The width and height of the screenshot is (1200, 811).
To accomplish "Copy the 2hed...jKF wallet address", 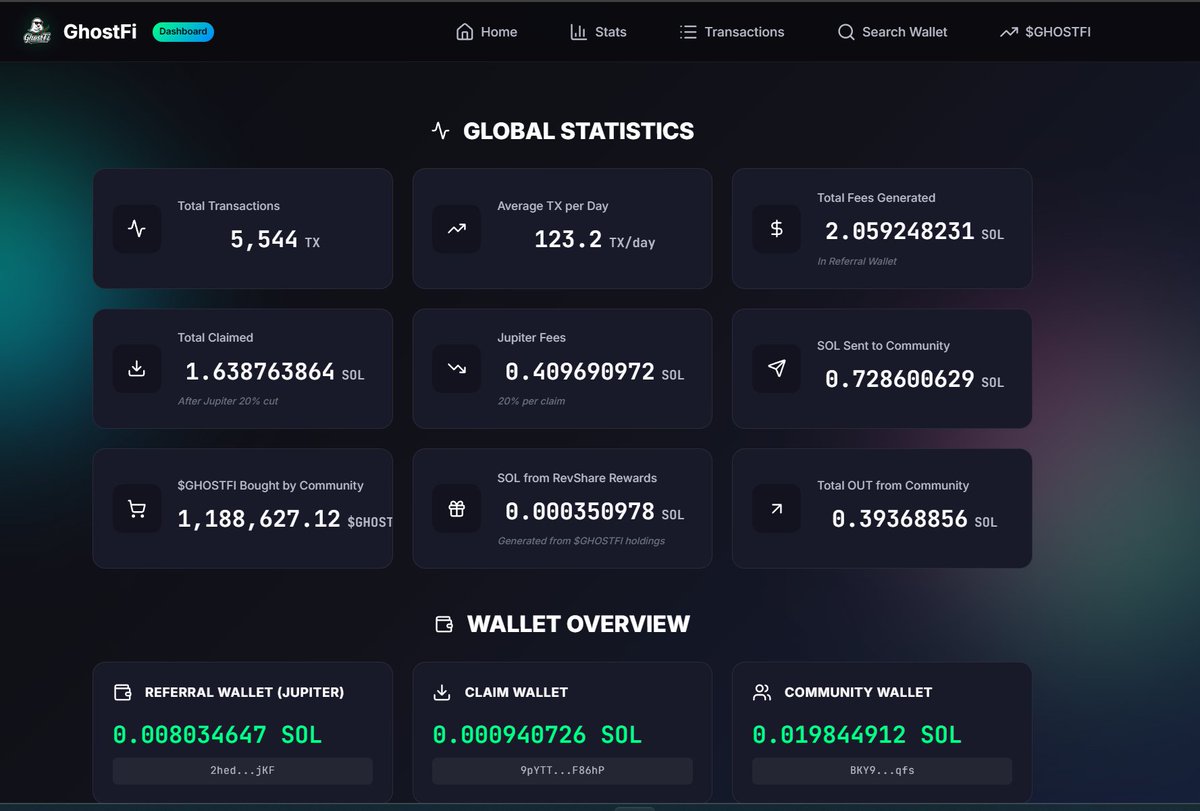I will click(x=243, y=771).
